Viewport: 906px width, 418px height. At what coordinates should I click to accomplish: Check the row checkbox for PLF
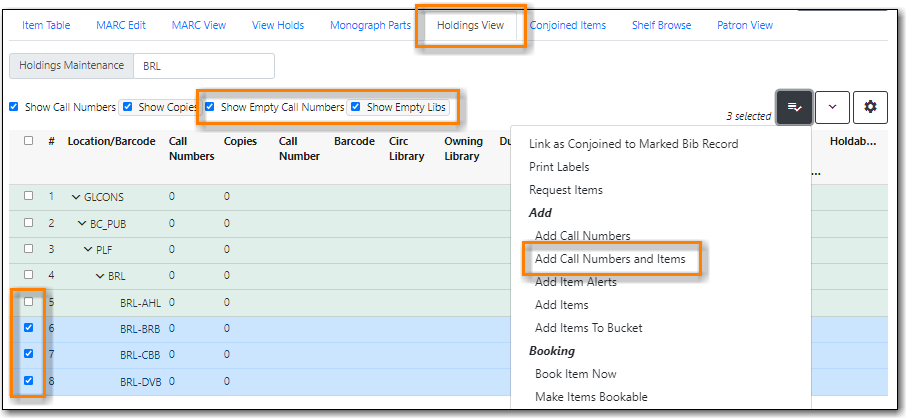(28, 249)
